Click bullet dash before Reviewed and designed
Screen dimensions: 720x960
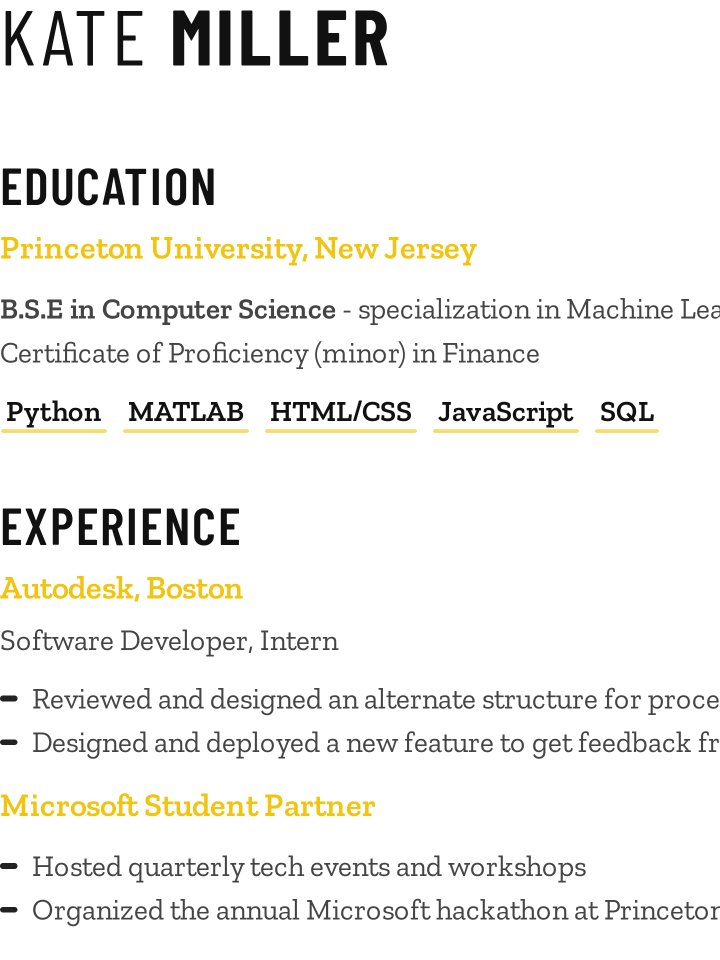9,699
